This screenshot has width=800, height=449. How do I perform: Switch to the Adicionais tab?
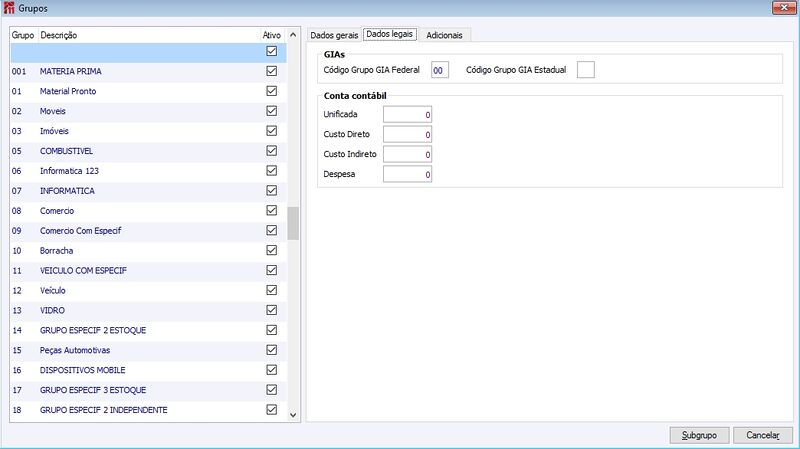pyautogui.click(x=444, y=35)
